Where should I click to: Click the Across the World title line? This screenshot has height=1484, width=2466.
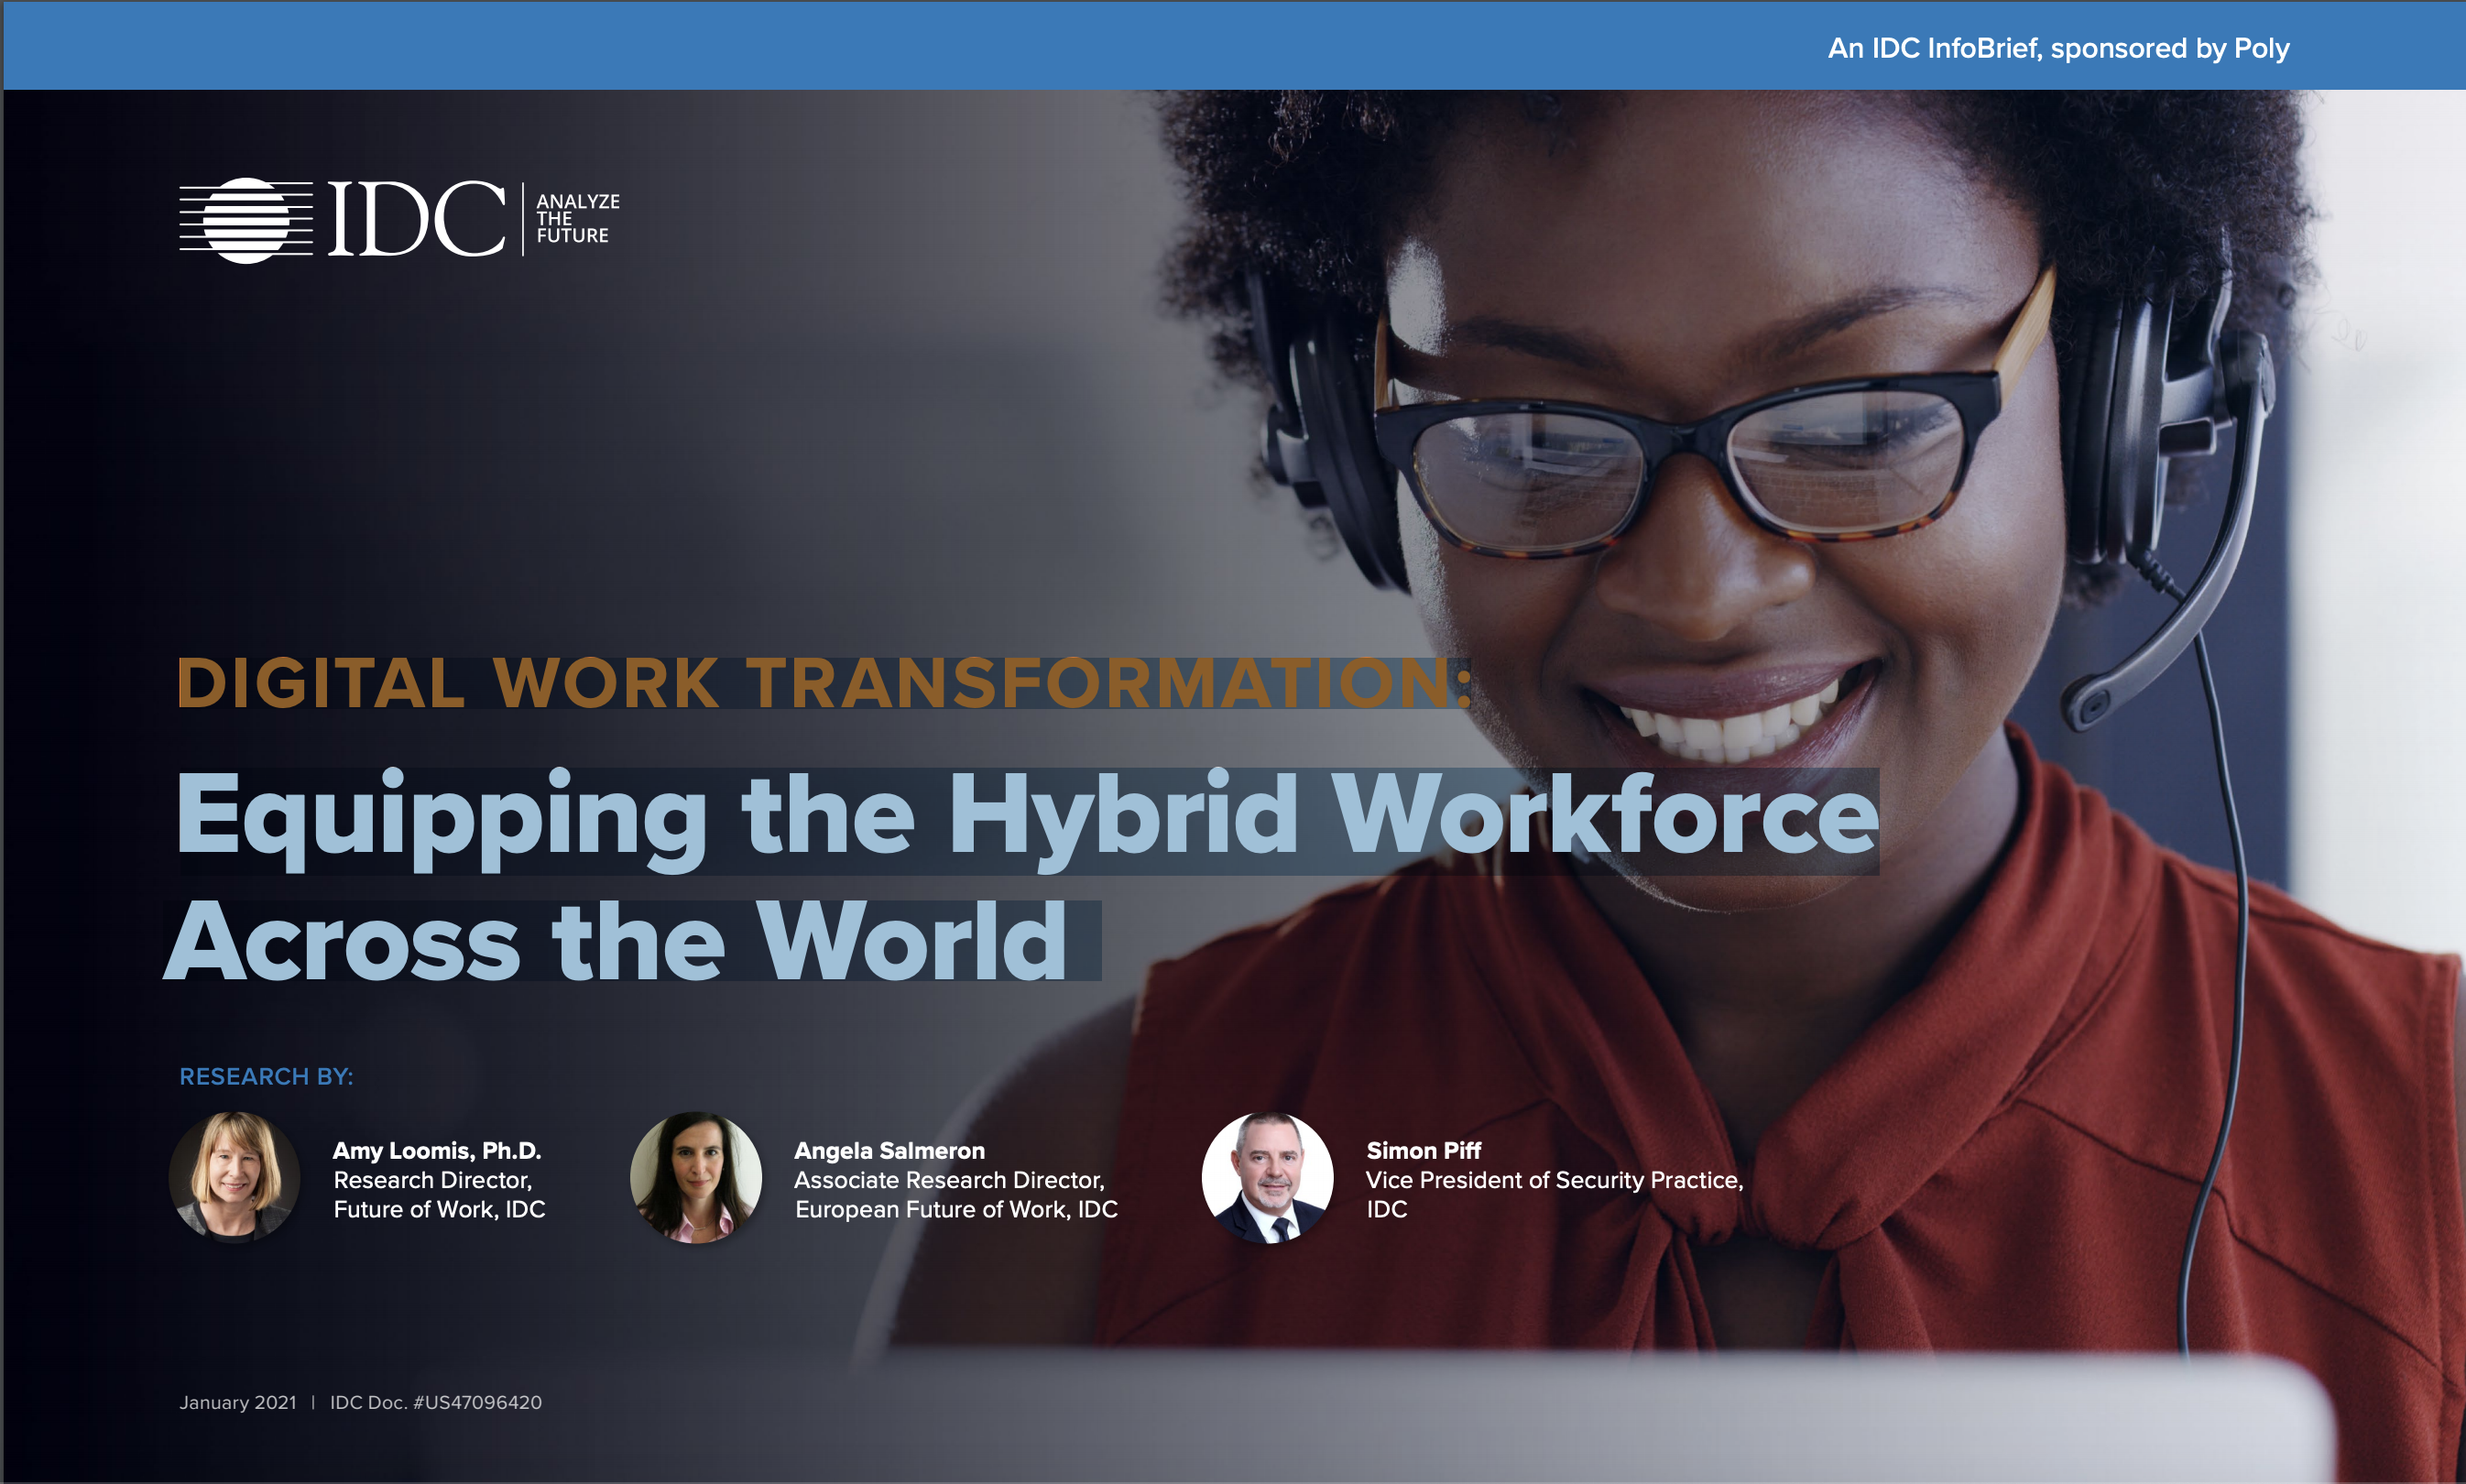click(x=616, y=942)
